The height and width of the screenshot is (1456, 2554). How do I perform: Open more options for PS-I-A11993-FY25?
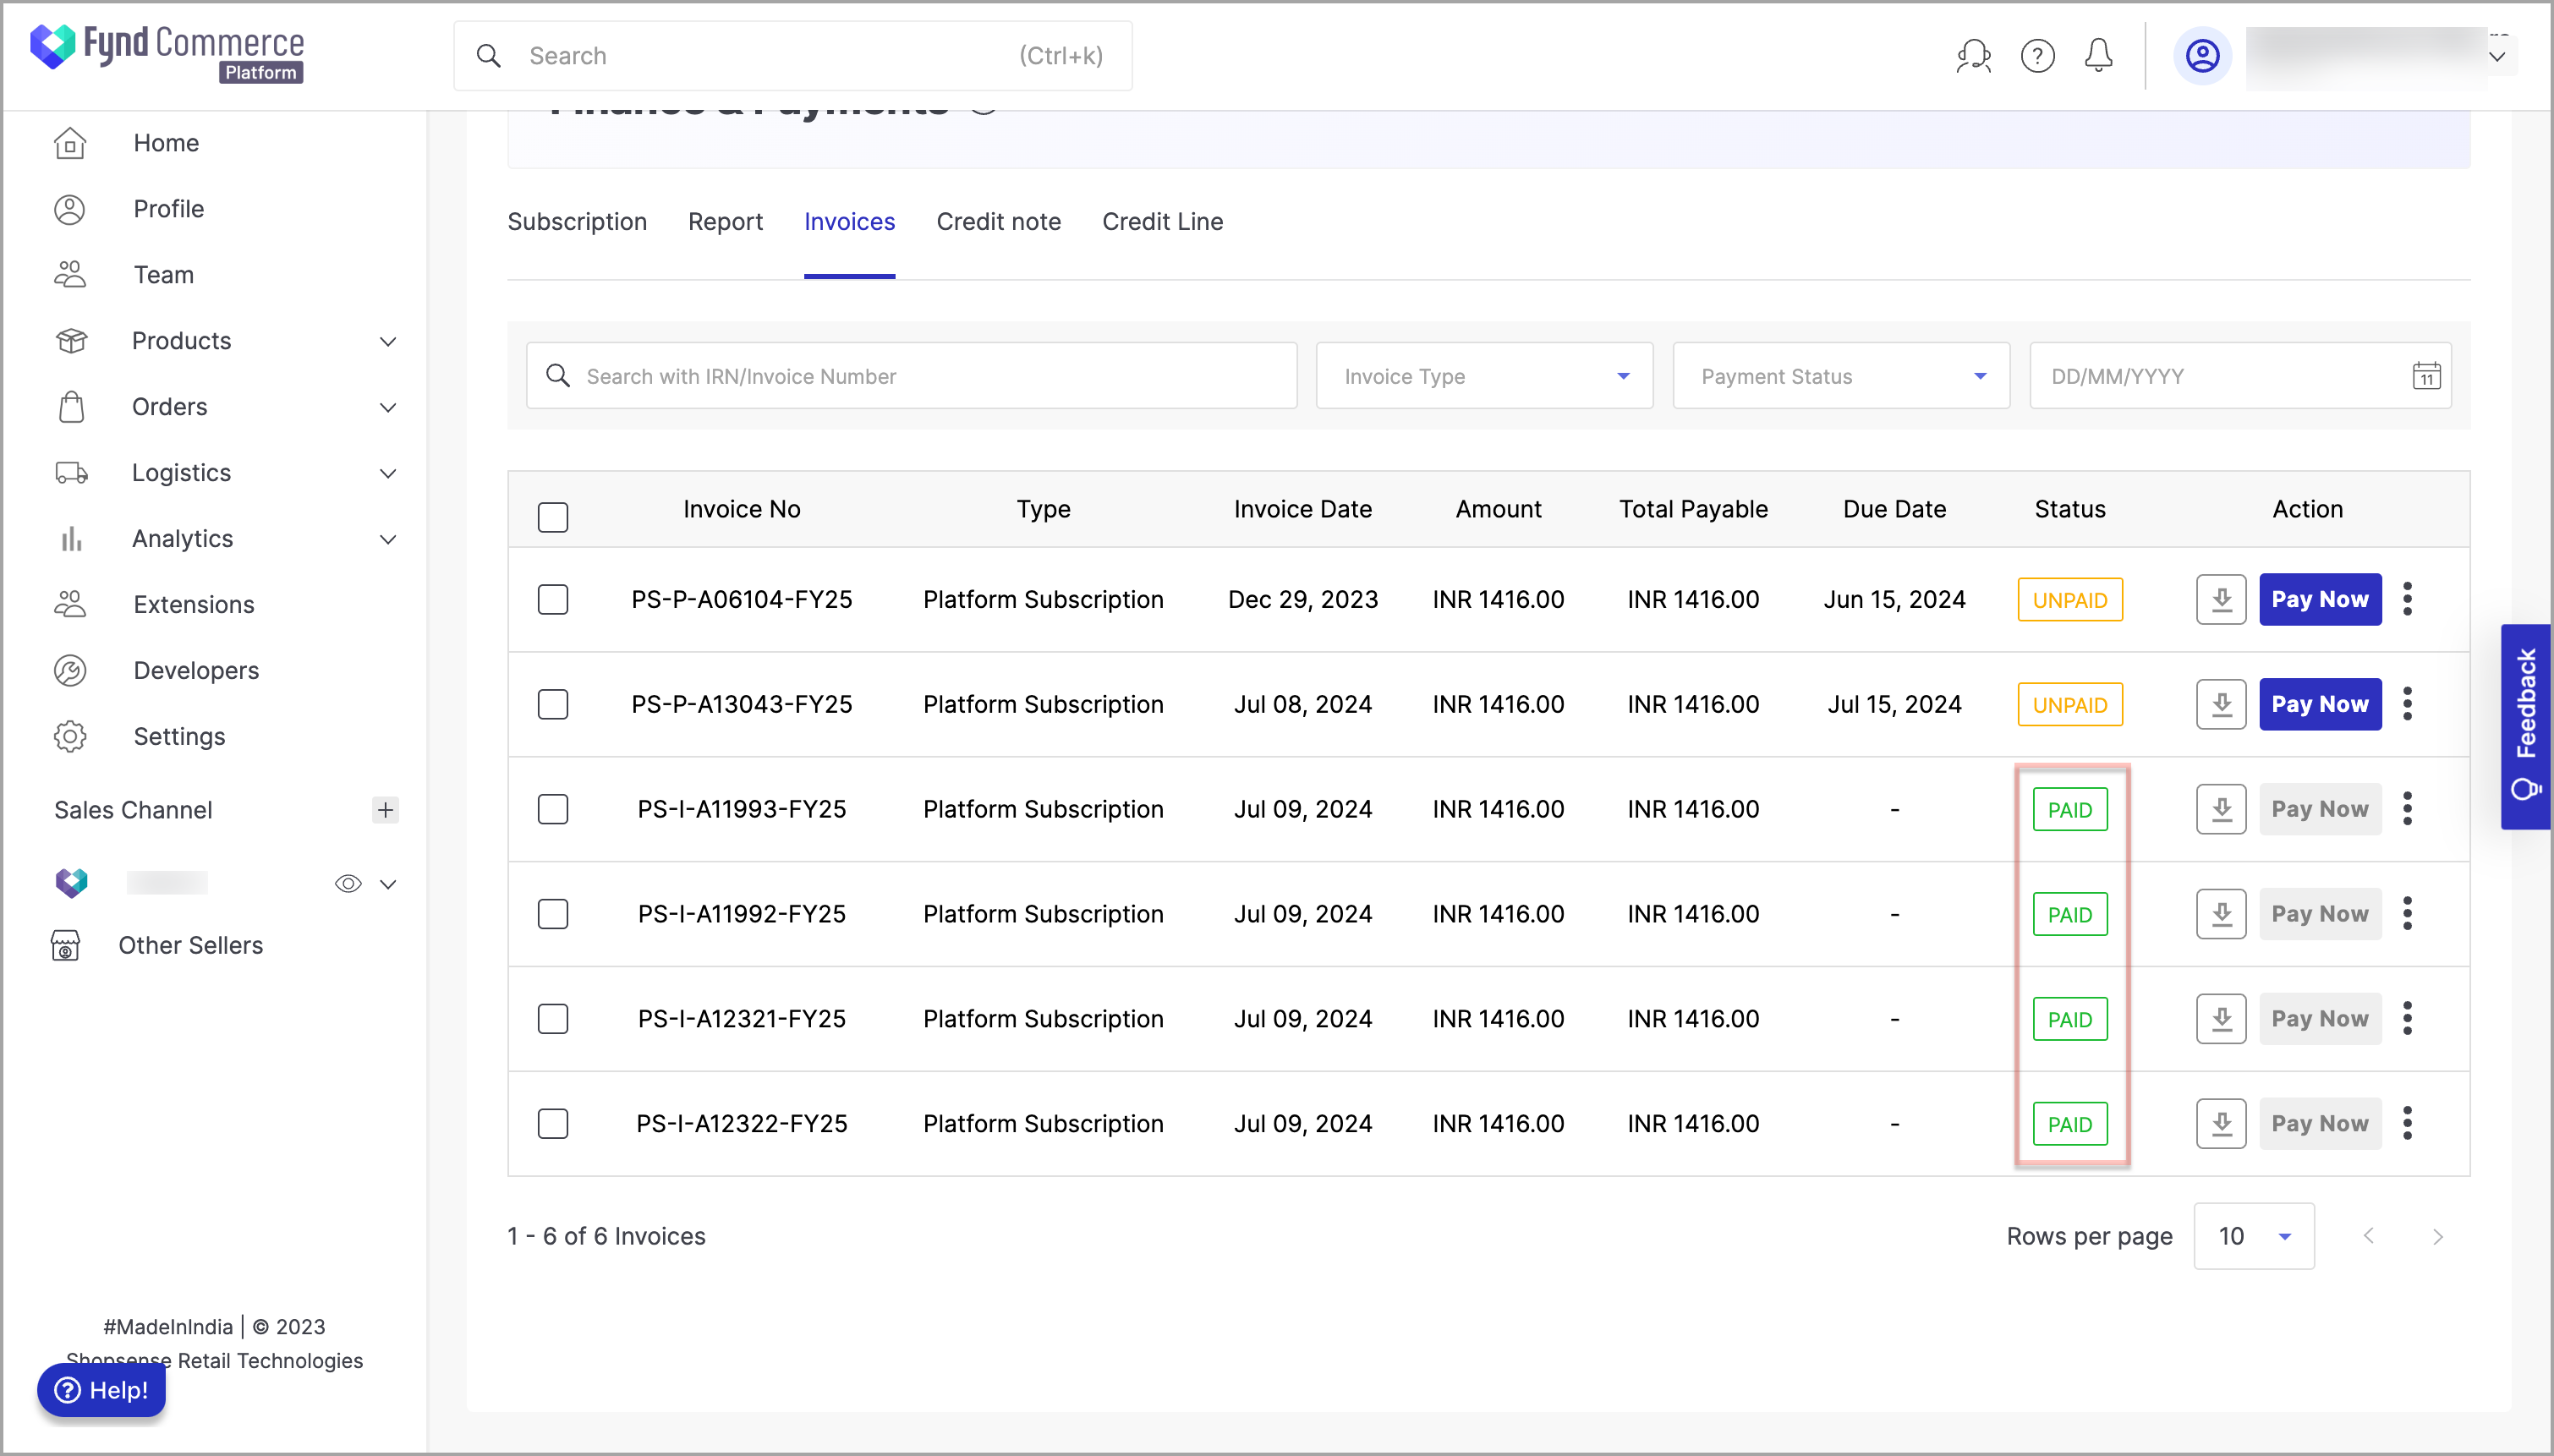click(x=2407, y=810)
